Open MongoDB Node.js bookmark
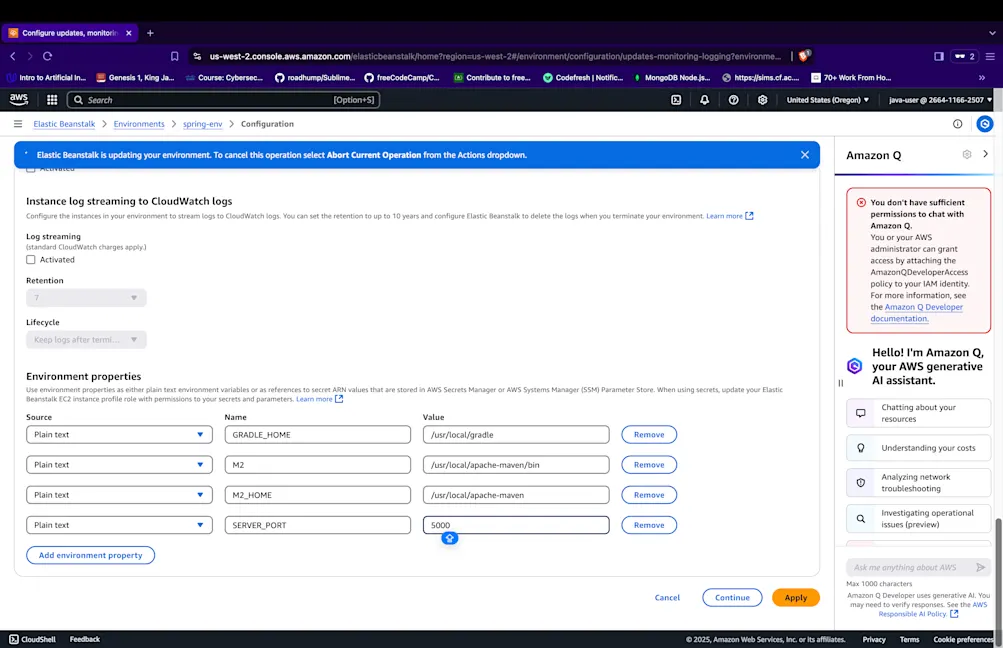Image resolution: width=1003 pixels, height=648 pixels. (x=672, y=77)
